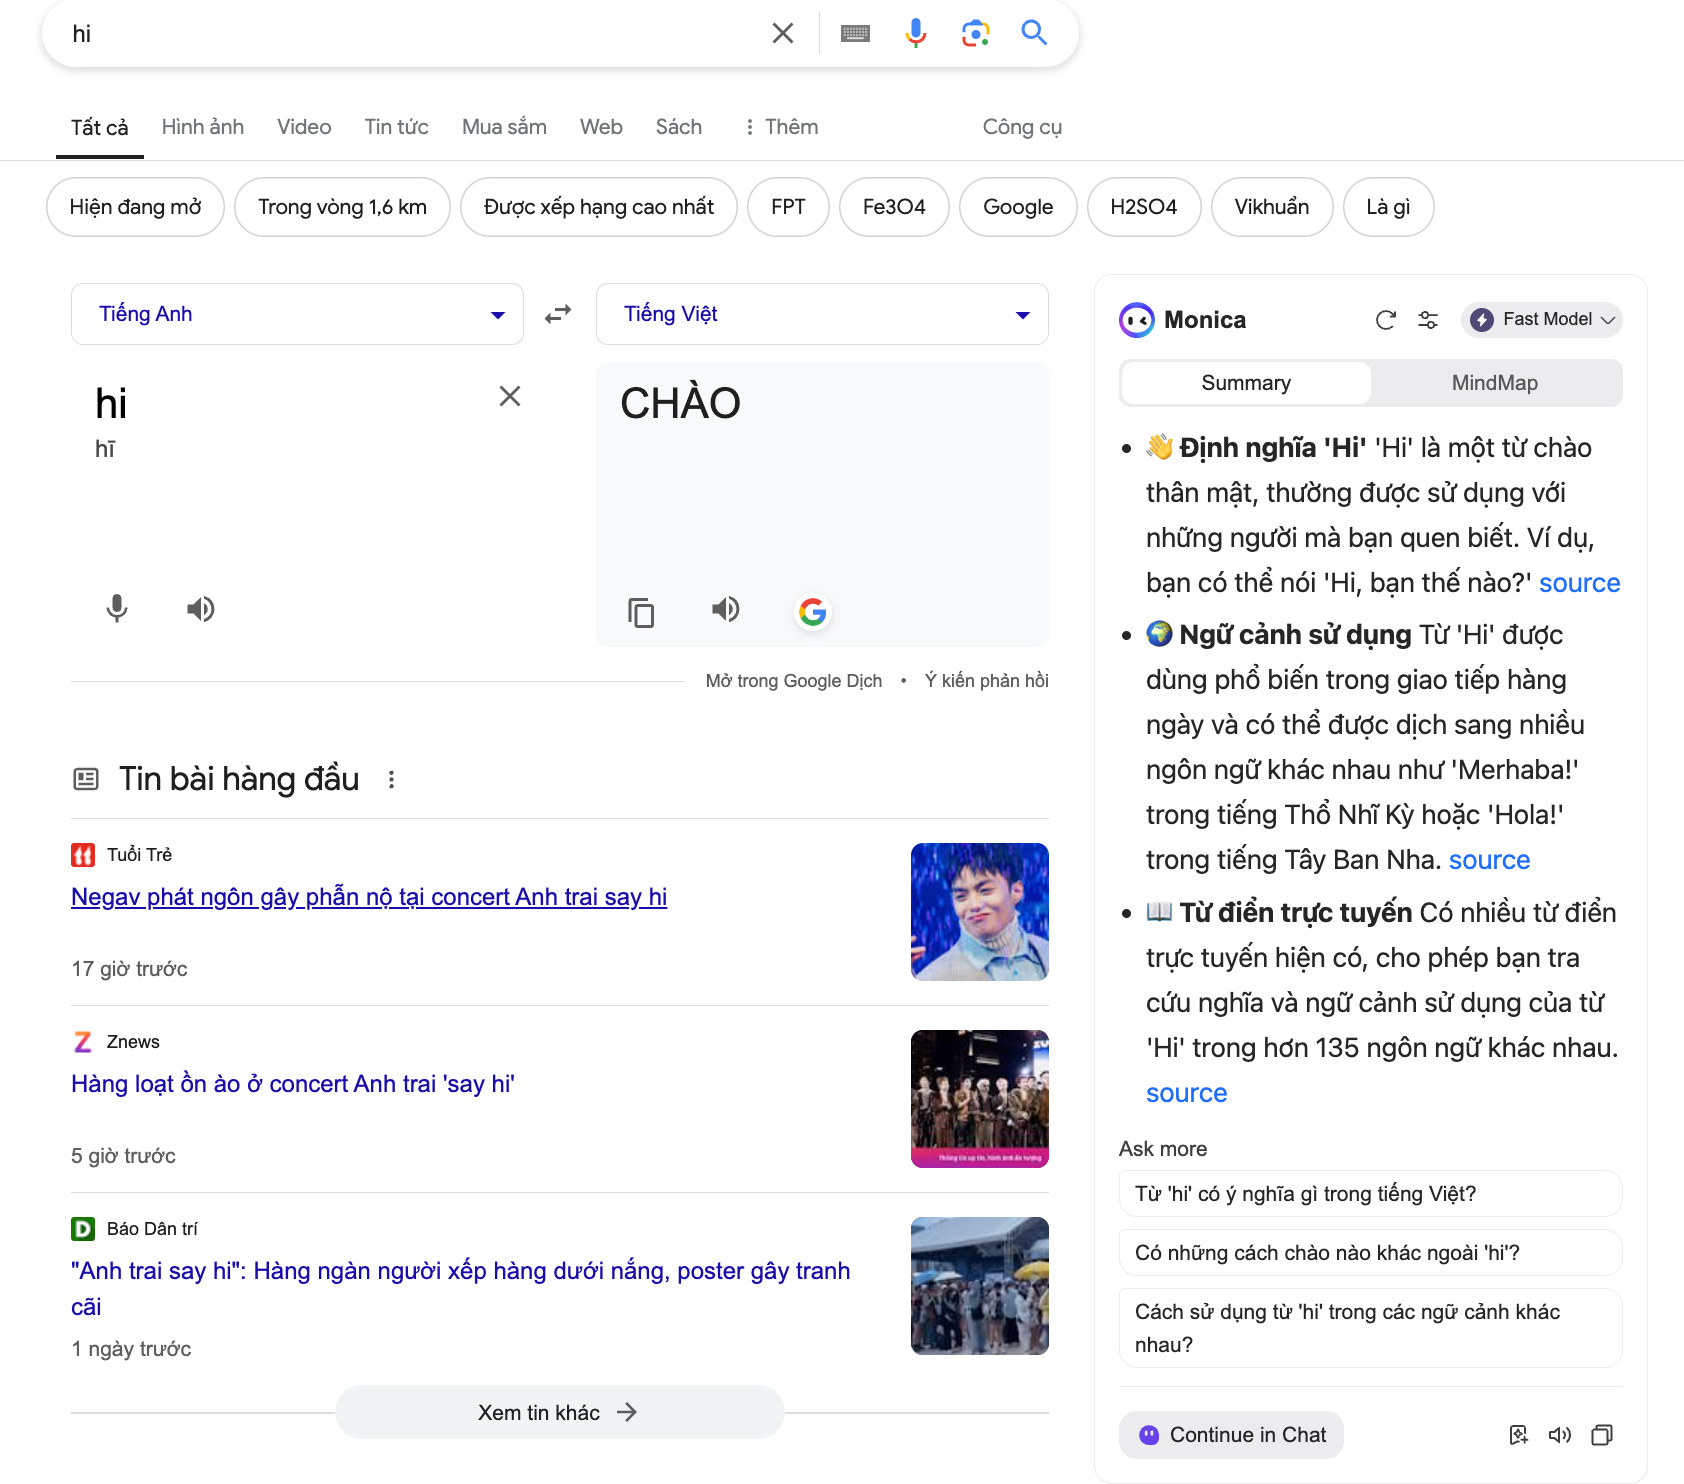Clear the translation source text 'hi'
This screenshot has height=1484, width=1684.
[510, 396]
